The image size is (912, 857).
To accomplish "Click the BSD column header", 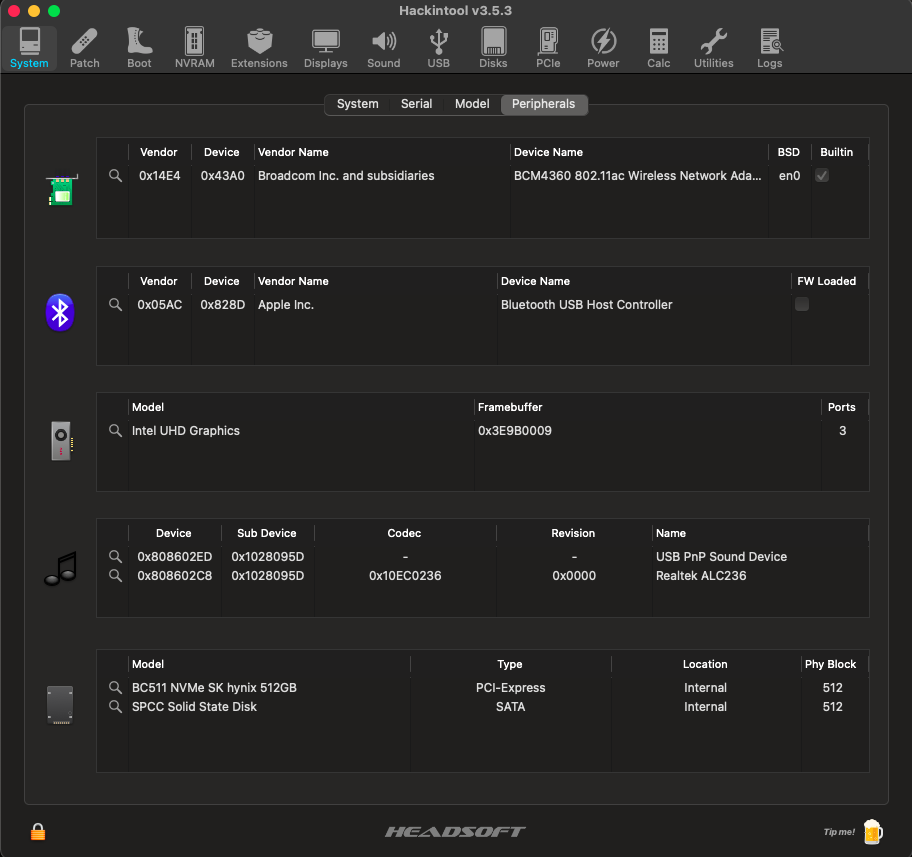I will (789, 152).
